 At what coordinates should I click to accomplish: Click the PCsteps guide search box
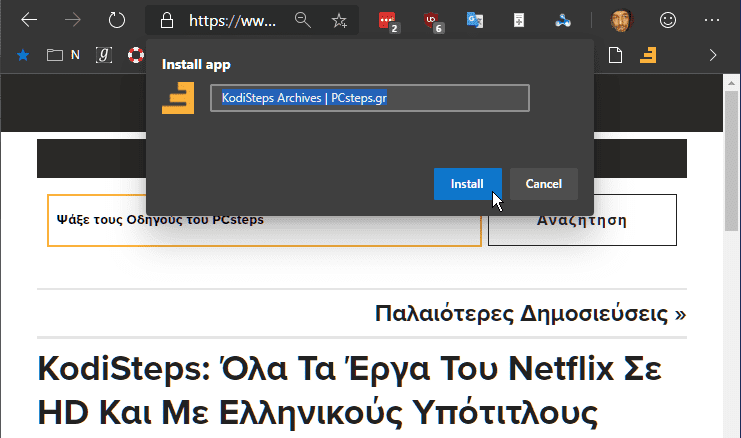point(264,220)
